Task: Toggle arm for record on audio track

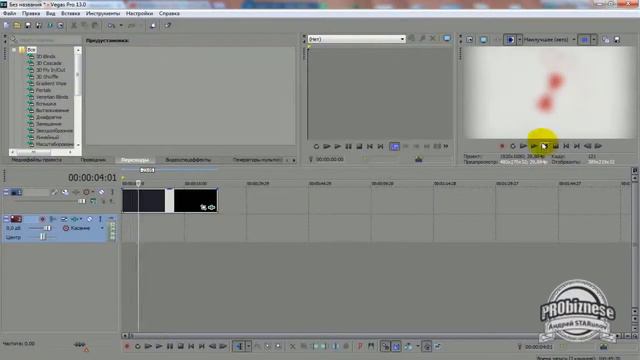Action: [42, 219]
